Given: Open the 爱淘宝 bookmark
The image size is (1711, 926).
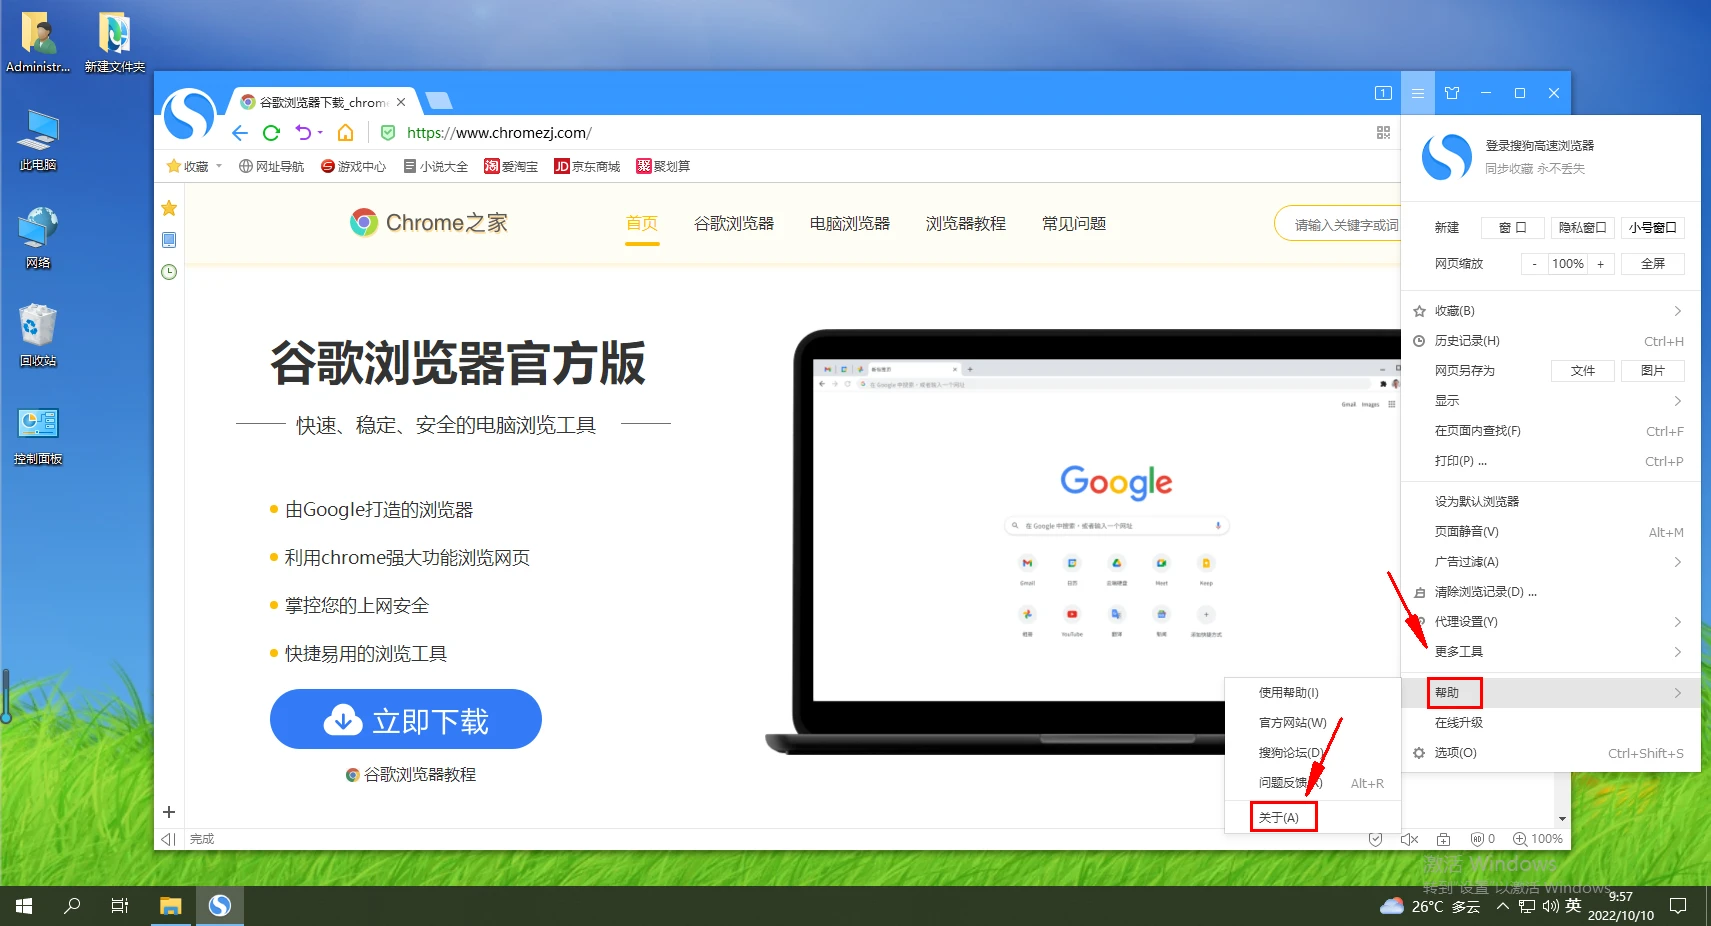Looking at the screenshot, I should [x=511, y=166].
